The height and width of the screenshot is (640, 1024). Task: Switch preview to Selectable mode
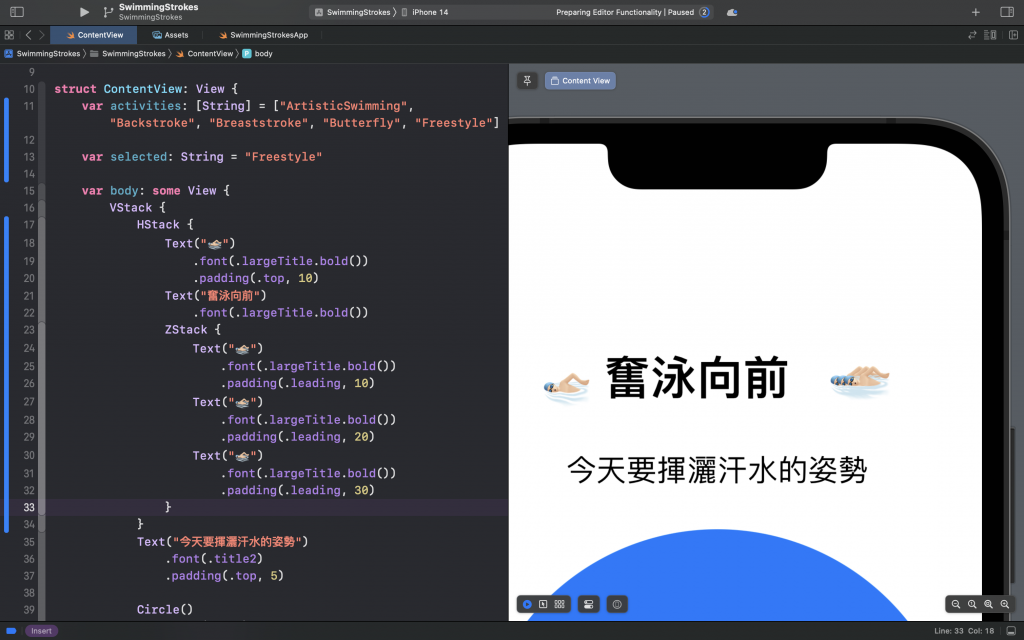[x=543, y=604]
